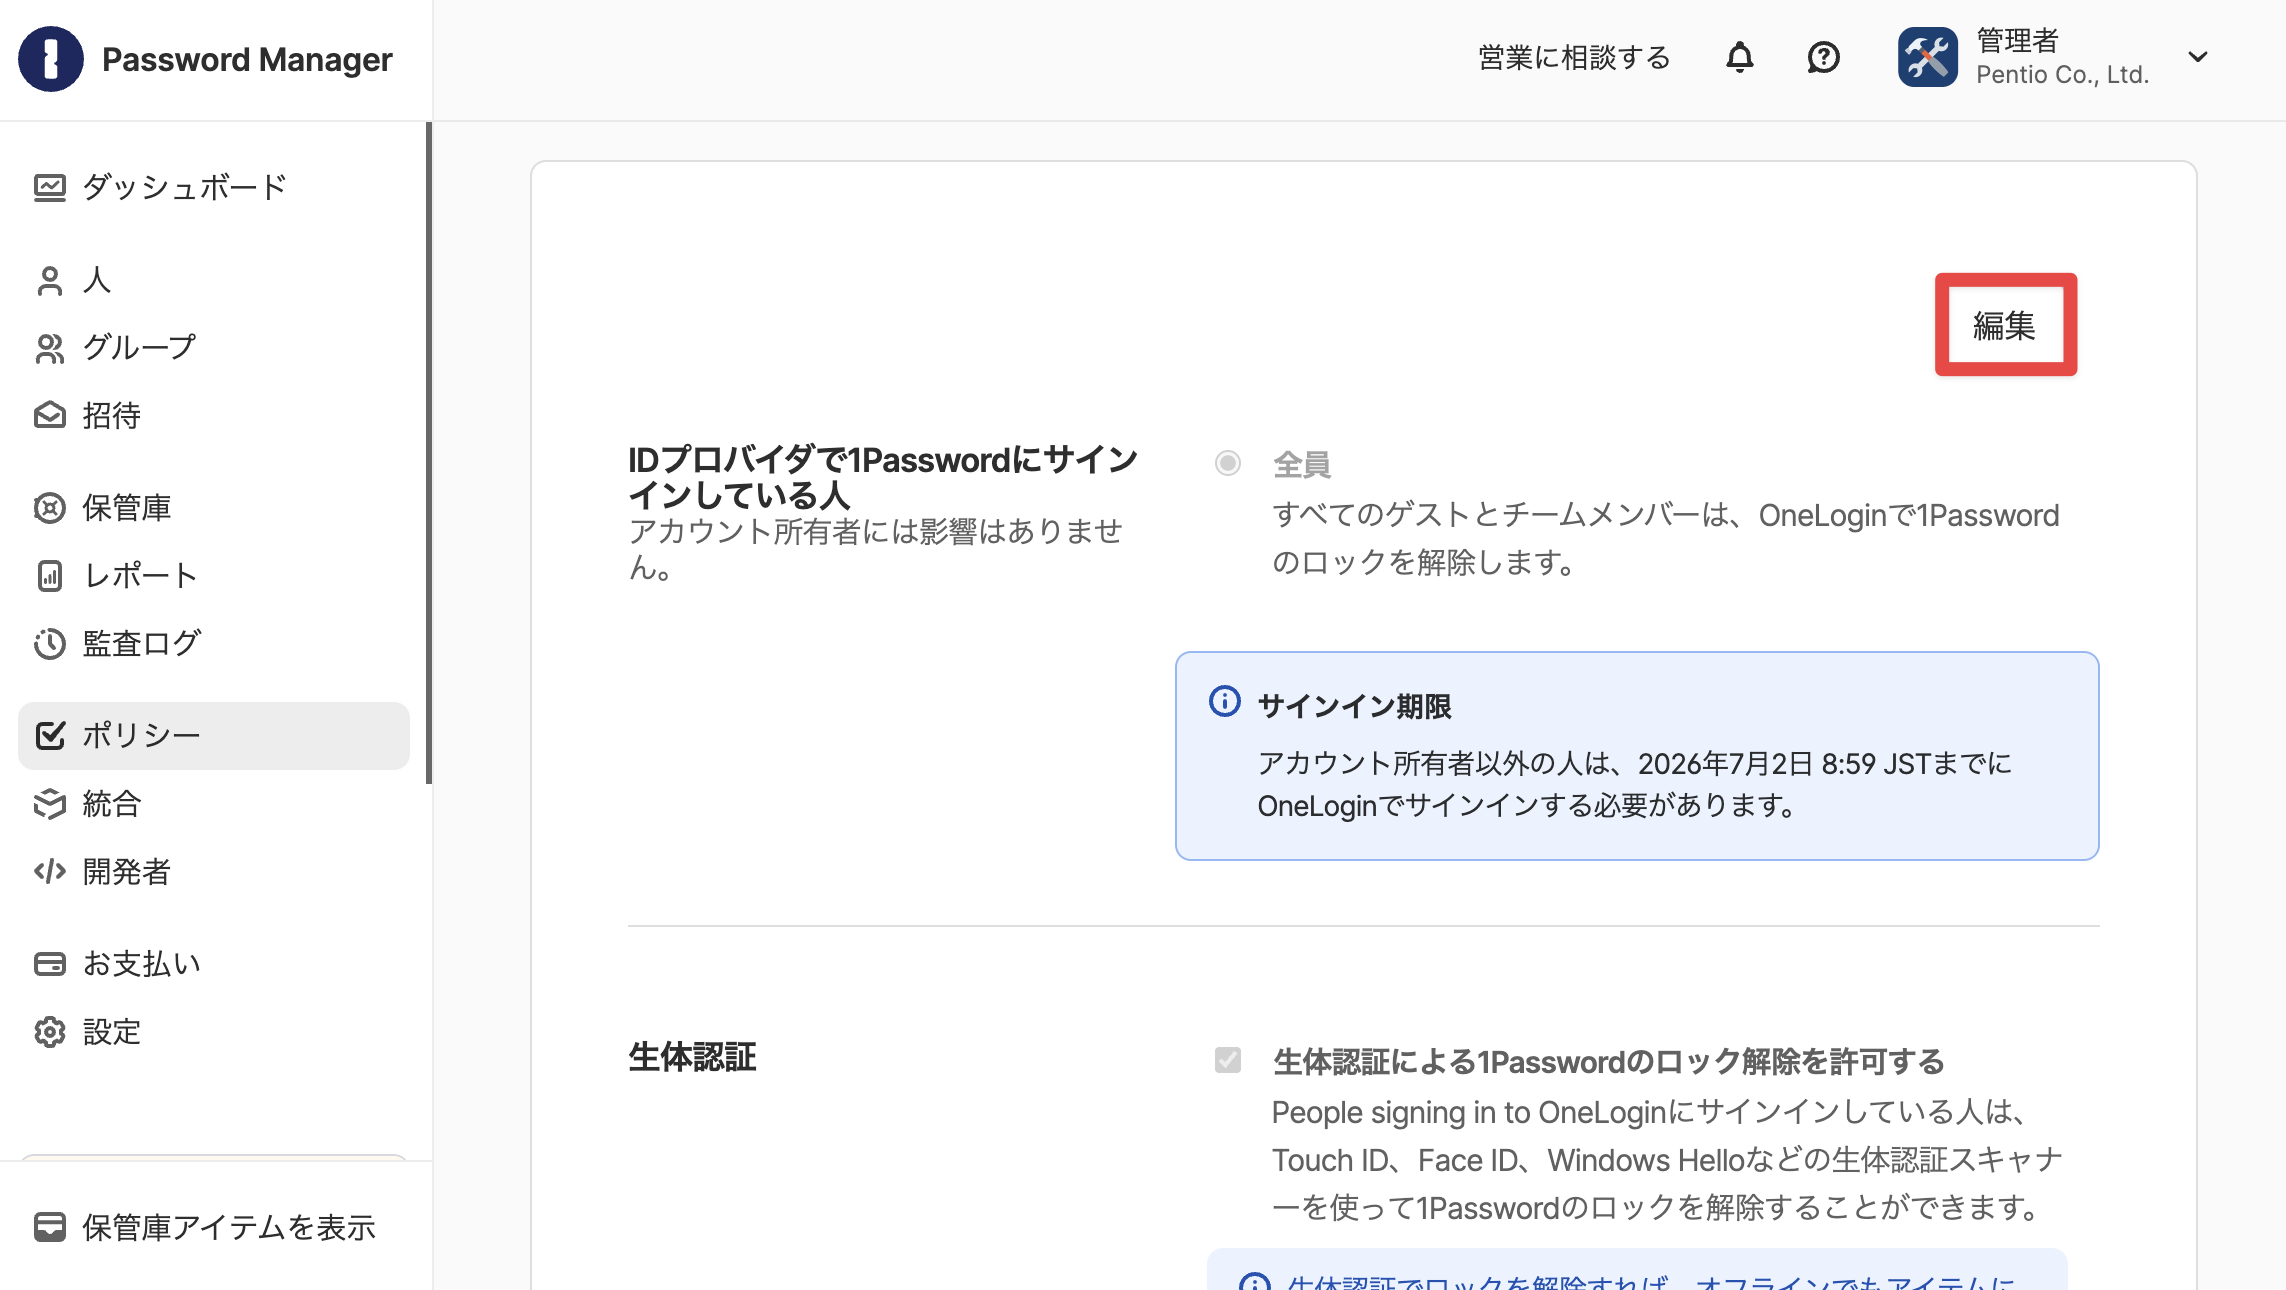
Task: Click the 招待 envelope icon
Action: pyautogui.click(x=50, y=416)
